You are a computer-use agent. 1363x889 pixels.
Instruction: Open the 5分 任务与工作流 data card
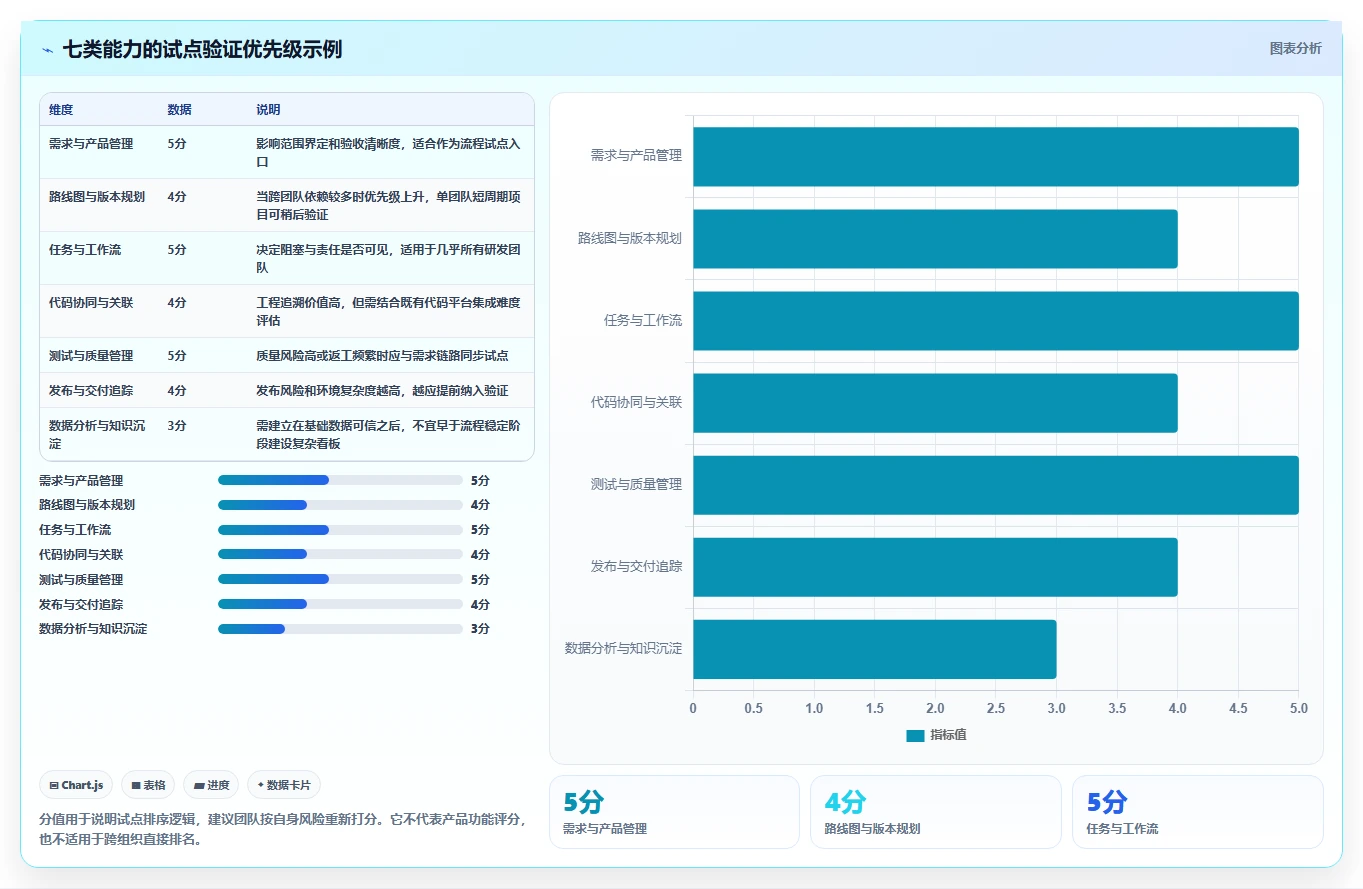[1198, 812]
